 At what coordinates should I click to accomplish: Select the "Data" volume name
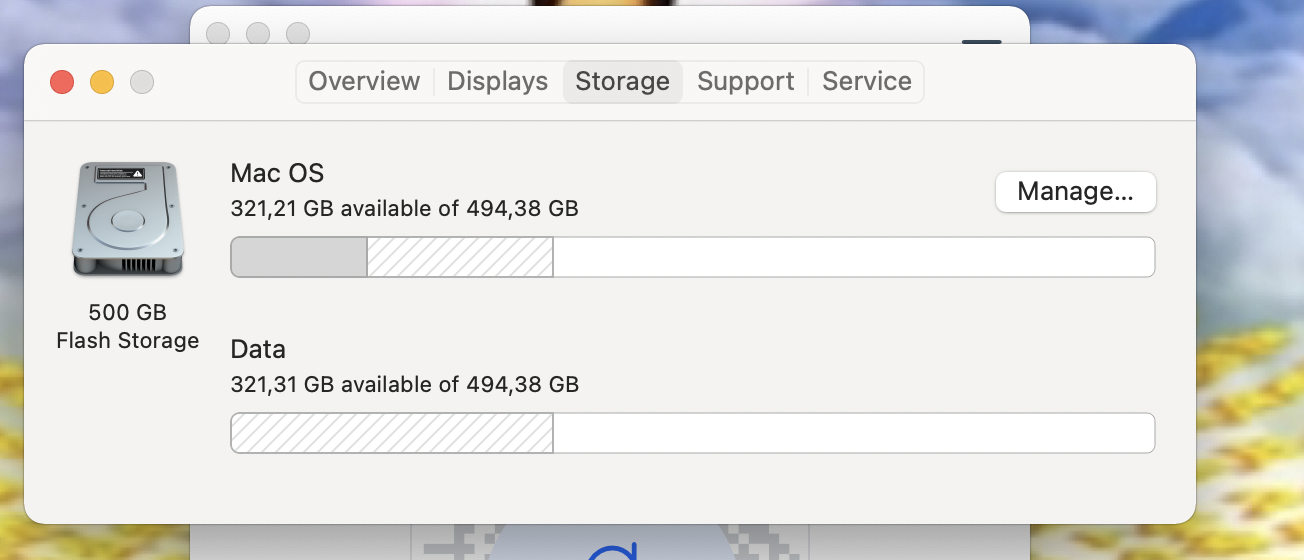coord(258,349)
